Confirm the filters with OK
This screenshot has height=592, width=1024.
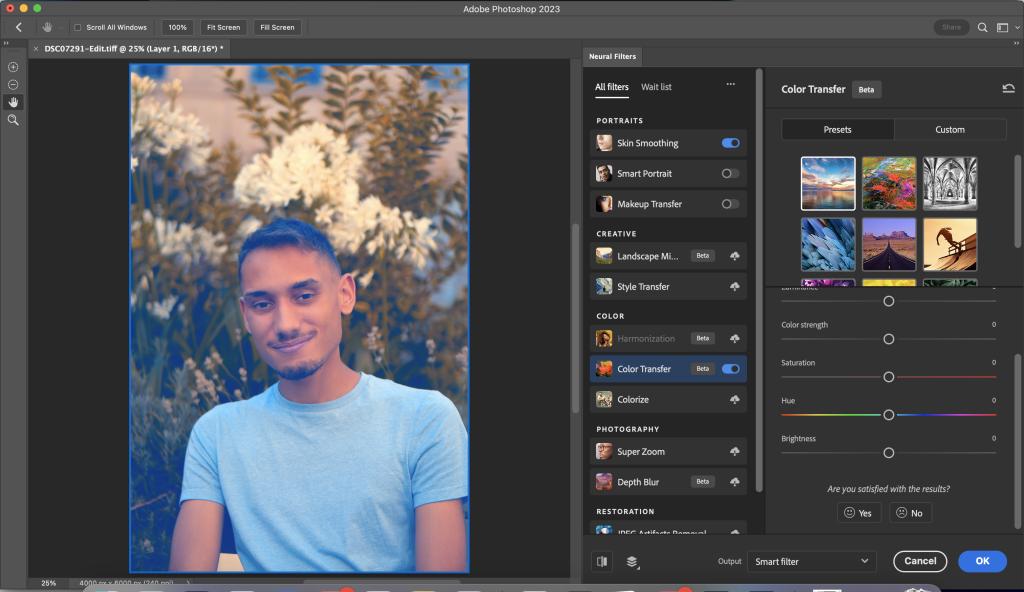tap(983, 561)
